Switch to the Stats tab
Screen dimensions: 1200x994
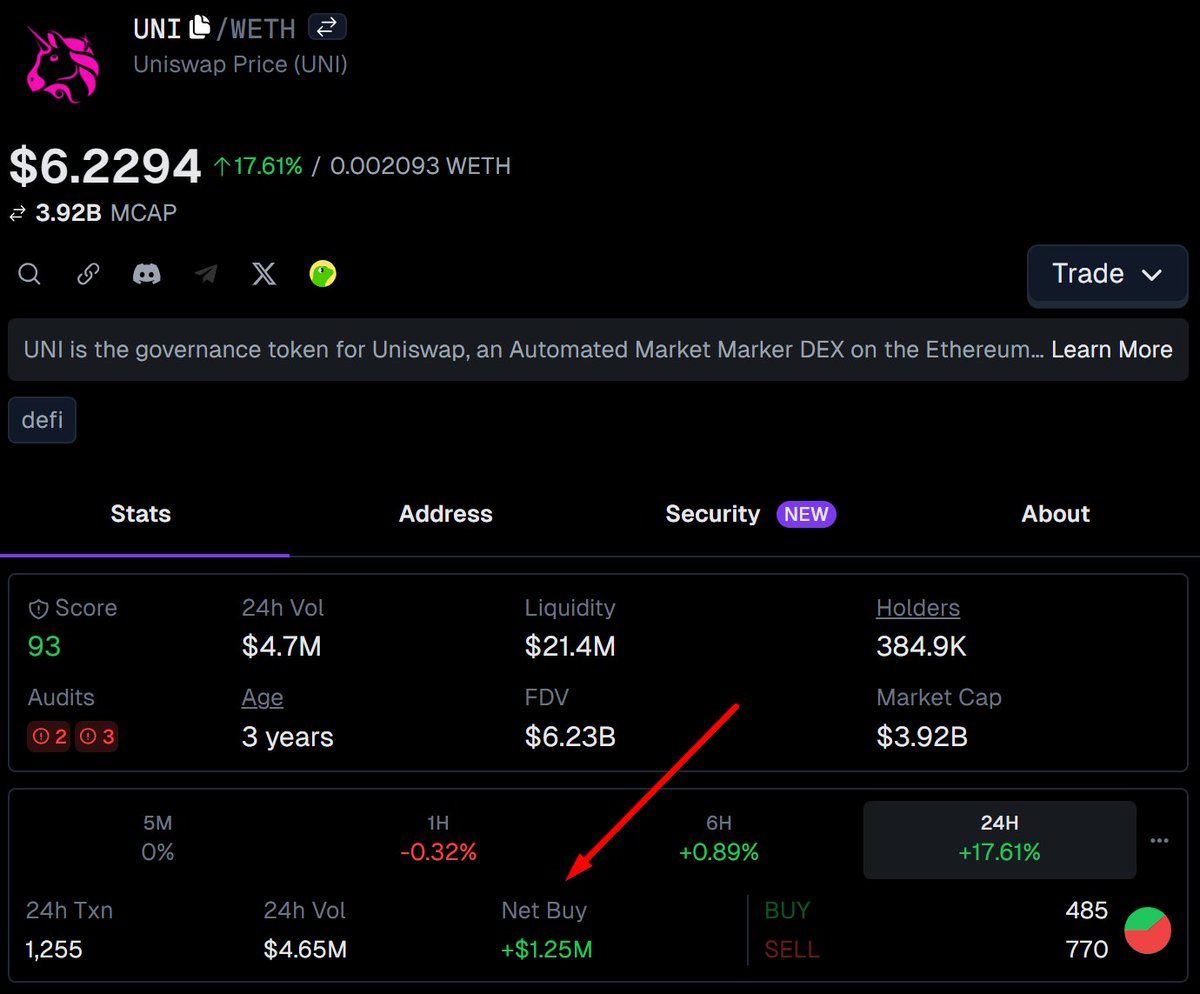tap(141, 514)
